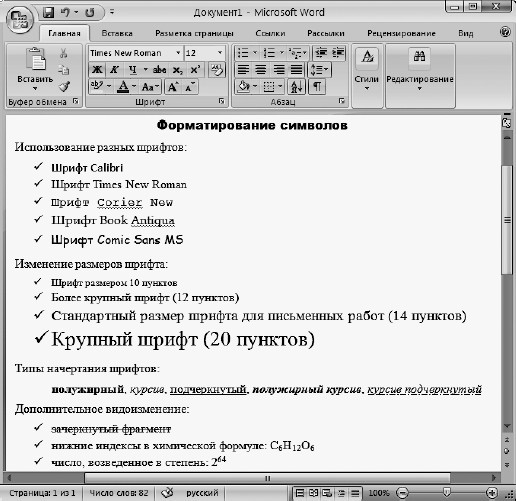Viewport: 516px width, 501px height.
Task: Open Word help question mark
Action: tap(505, 32)
